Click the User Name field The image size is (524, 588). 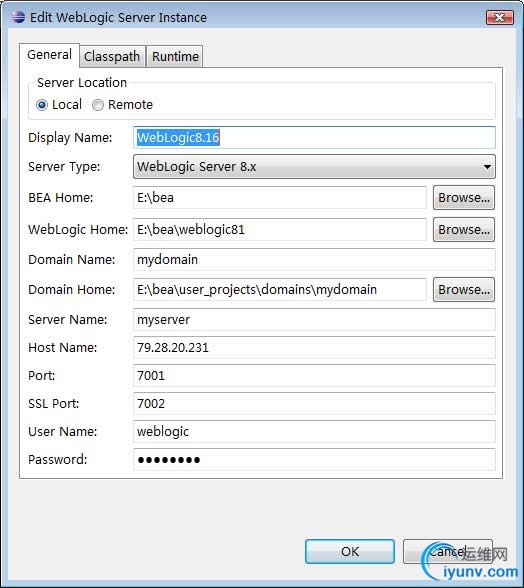[x=314, y=432]
